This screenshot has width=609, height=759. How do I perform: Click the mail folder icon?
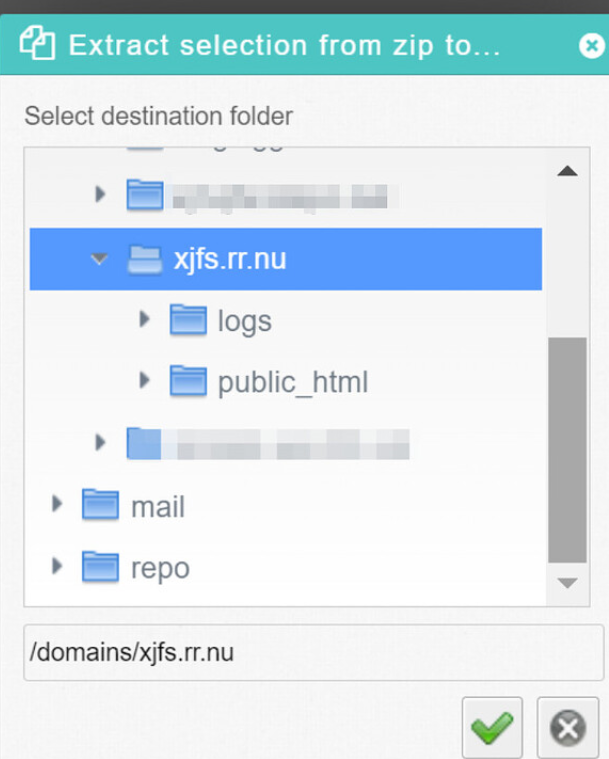tap(100, 506)
